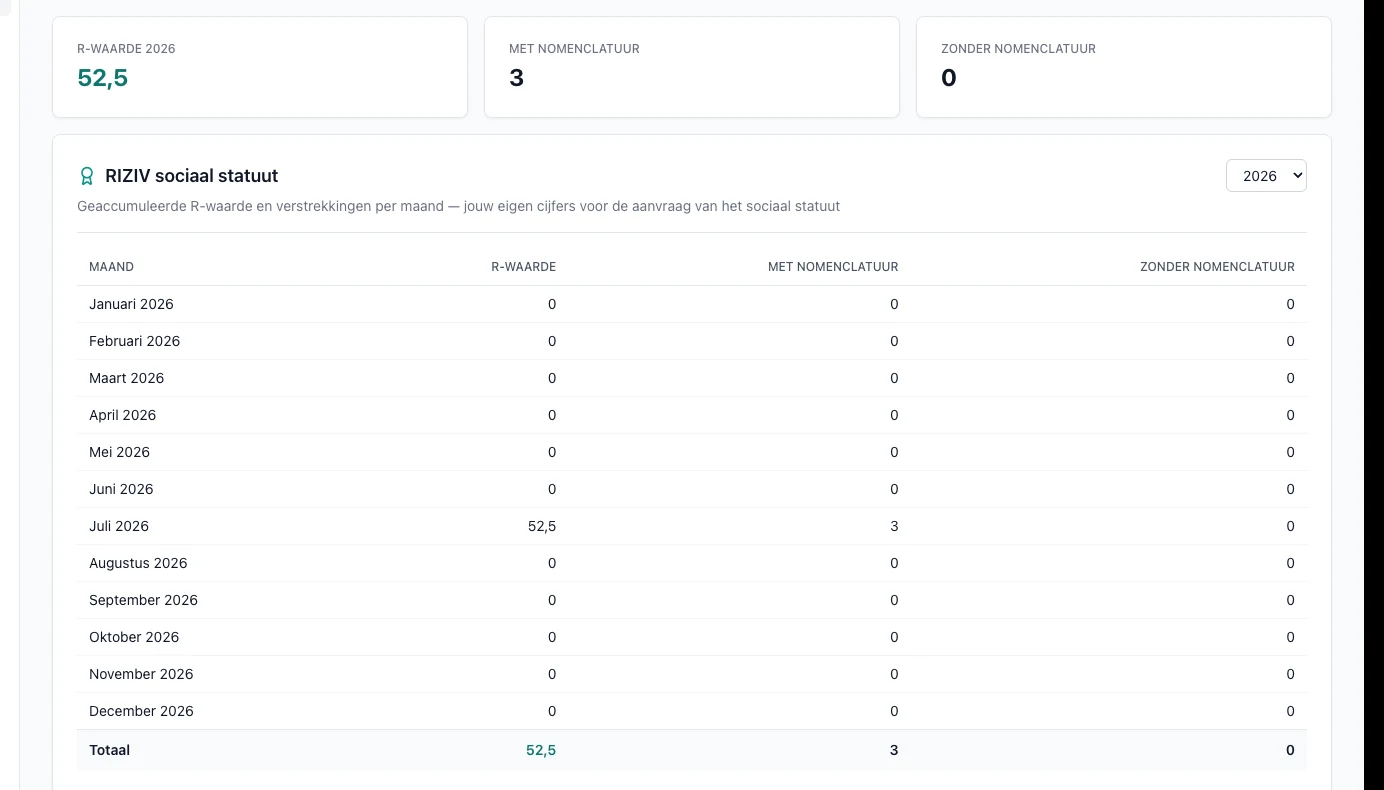The height and width of the screenshot is (790, 1384).
Task: Click the Totaal row label
Action: click(109, 750)
